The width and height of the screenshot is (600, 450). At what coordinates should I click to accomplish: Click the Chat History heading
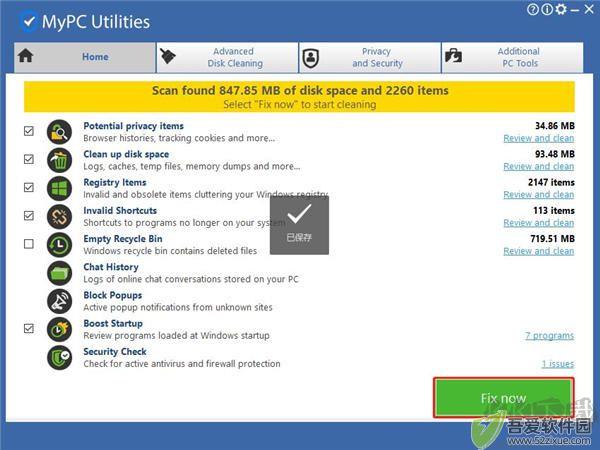[x=111, y=267]
